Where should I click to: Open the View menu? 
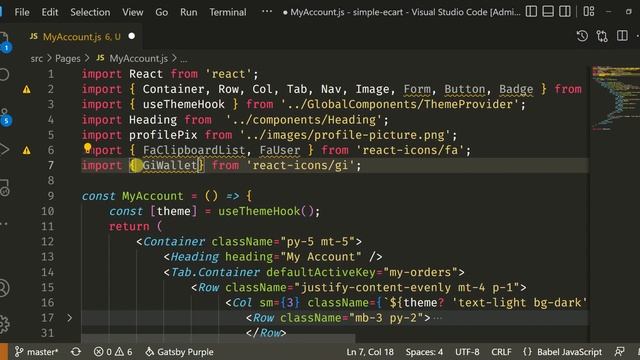[x=133, y=12]
